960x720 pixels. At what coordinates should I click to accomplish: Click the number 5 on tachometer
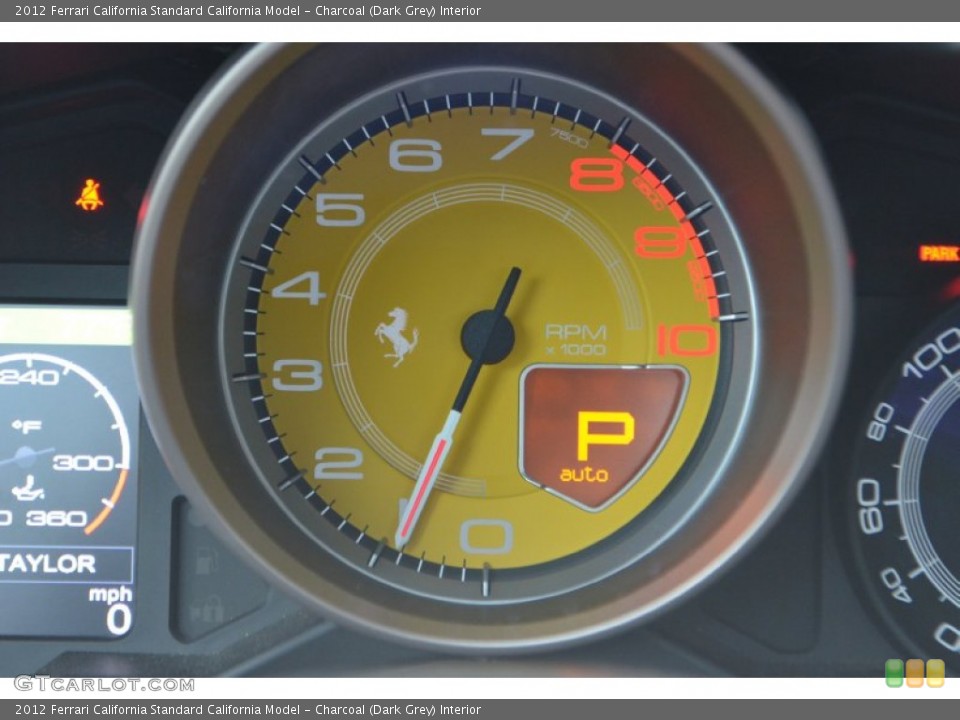[x=340, y=209]
